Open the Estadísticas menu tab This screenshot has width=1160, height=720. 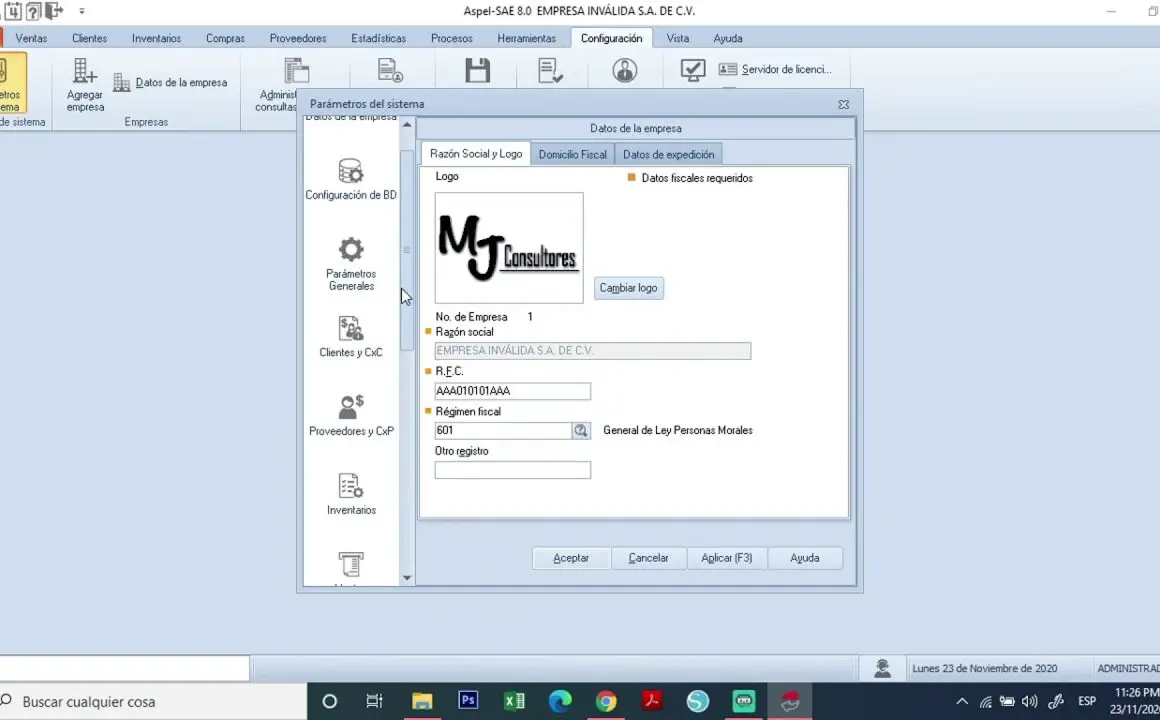pos(378,38)
